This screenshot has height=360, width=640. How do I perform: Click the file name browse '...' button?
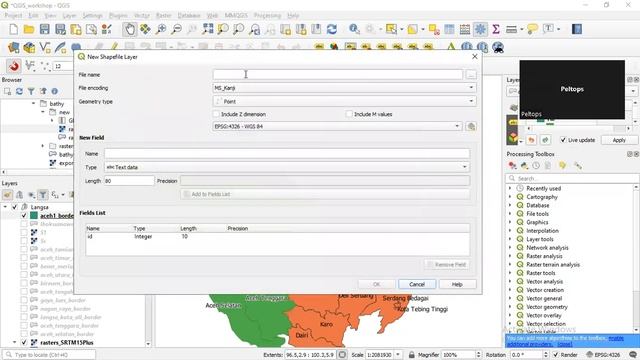pos(471,75)
